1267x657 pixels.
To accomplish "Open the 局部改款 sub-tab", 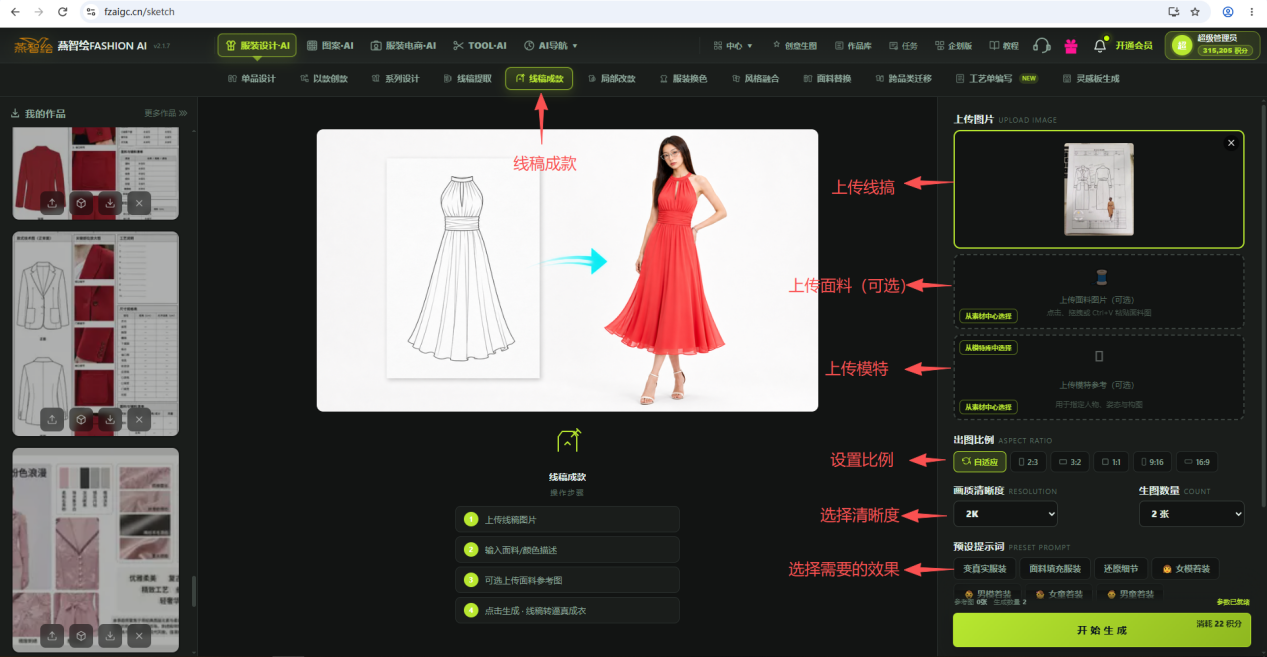I will (612, 78).
